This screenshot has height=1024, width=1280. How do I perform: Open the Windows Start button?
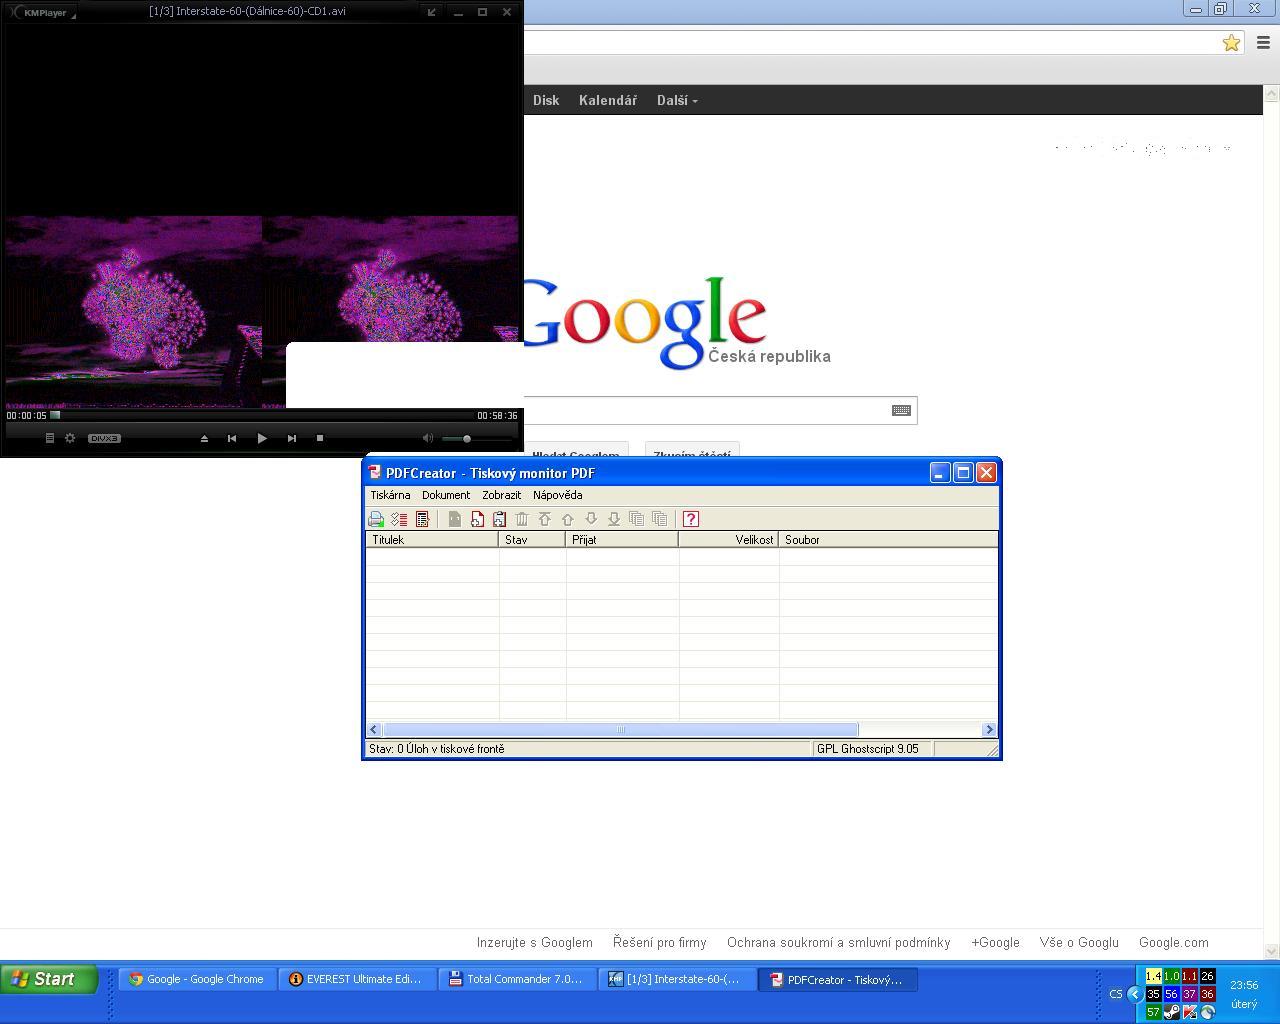[x=49, y=979]
